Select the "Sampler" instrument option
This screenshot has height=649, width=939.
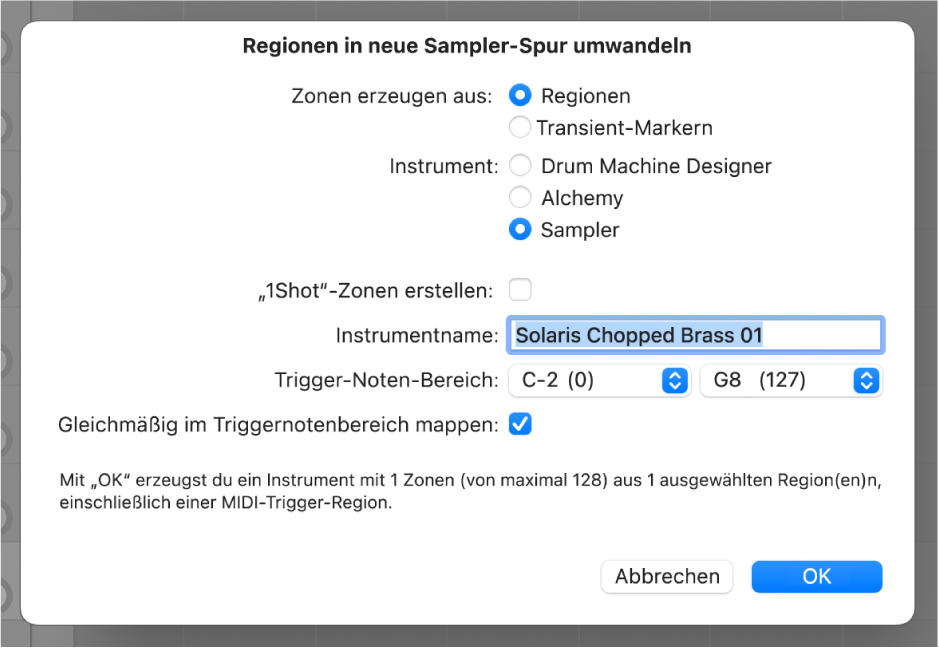point(520,229)
